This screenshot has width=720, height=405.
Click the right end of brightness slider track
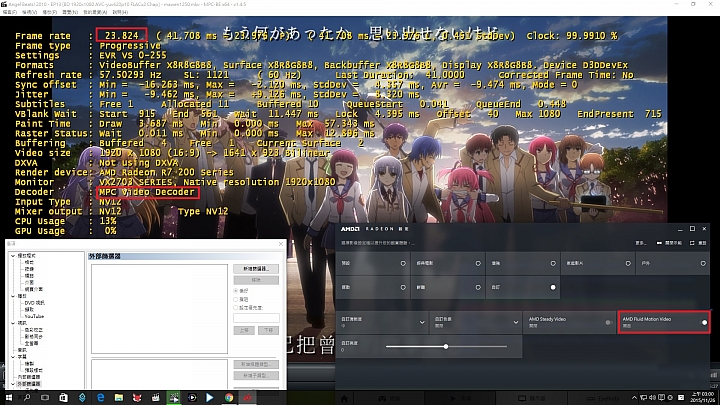coord(506,347)
